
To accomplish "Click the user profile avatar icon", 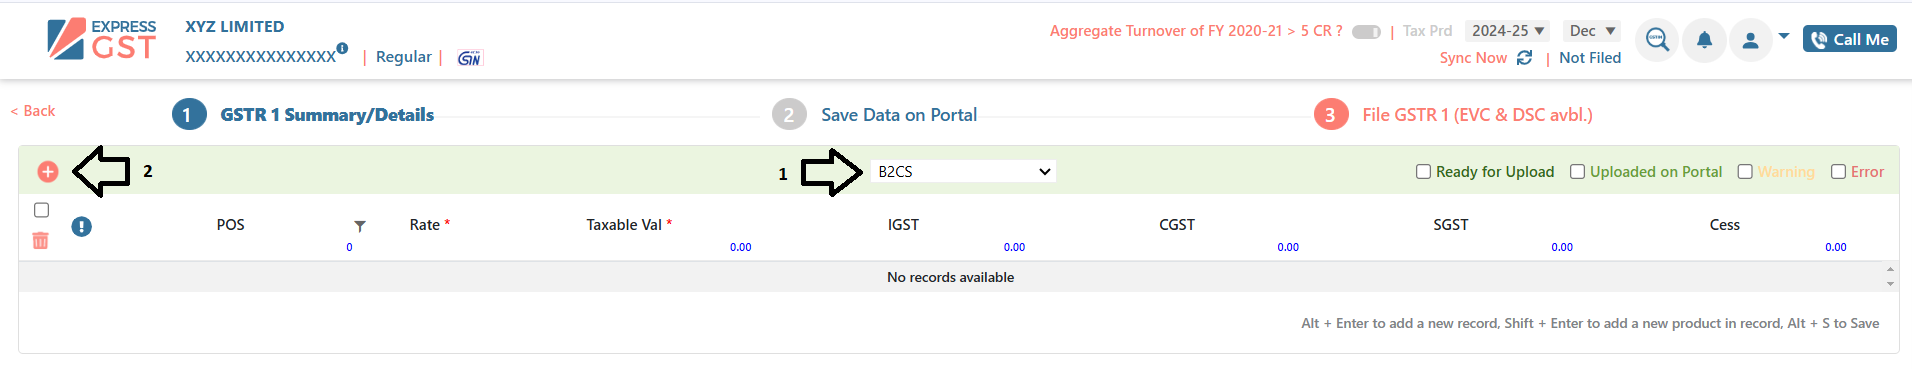I will tap(1750, 40).
